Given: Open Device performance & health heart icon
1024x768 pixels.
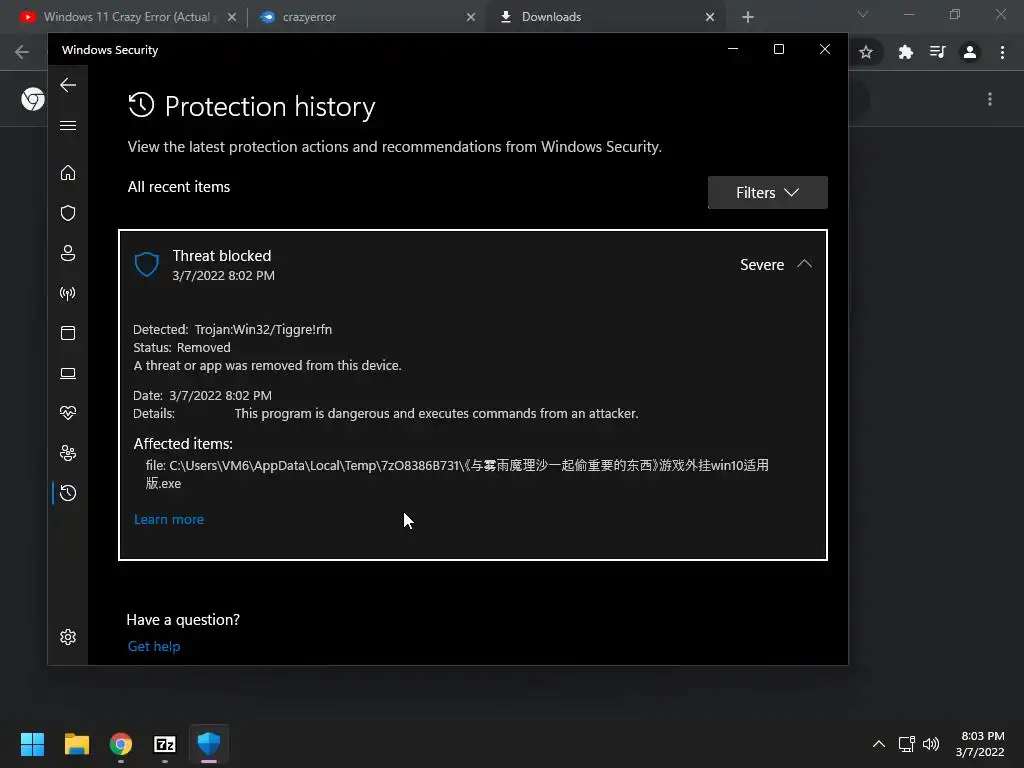Looking at the screenshot, I should pos(68,413).
